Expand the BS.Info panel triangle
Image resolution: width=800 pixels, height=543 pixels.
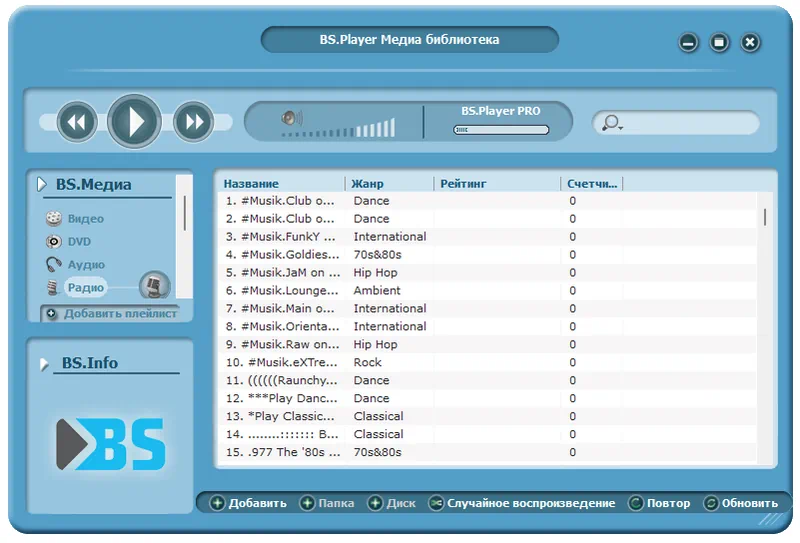pos(44,364)
